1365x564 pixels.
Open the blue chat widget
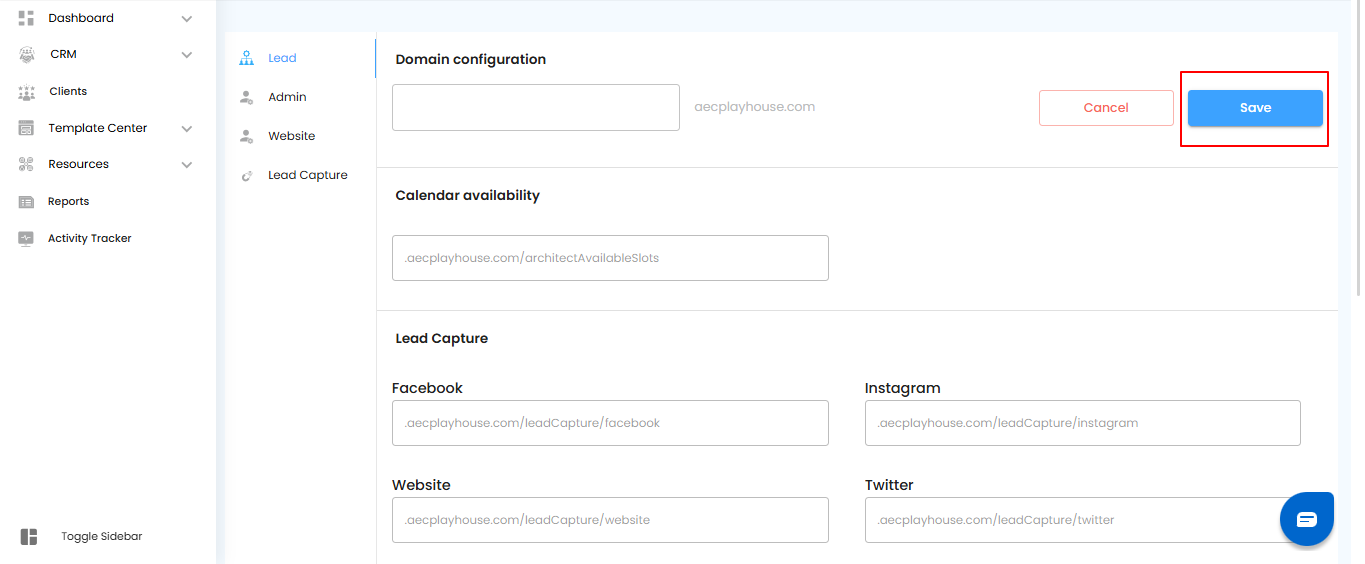tap(1307, 519)
